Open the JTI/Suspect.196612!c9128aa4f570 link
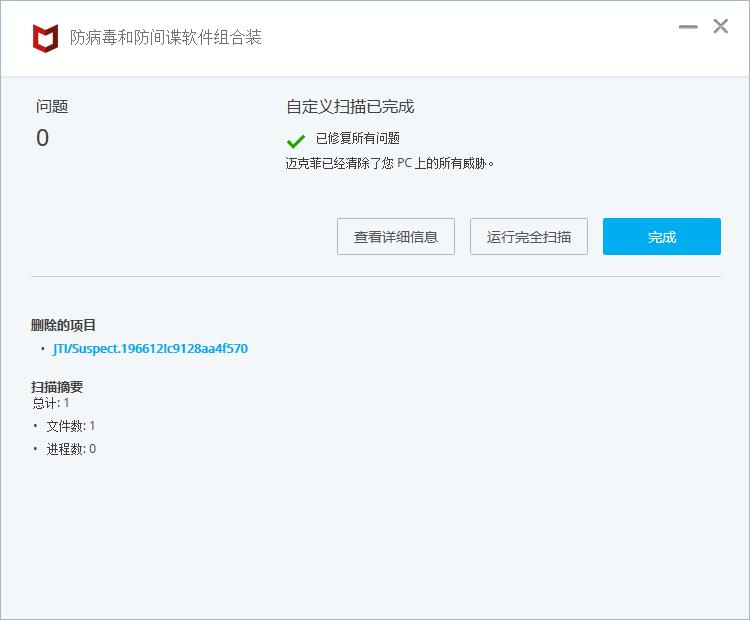Viewport: 750px width, 620px height. click(x=150, y=348)
